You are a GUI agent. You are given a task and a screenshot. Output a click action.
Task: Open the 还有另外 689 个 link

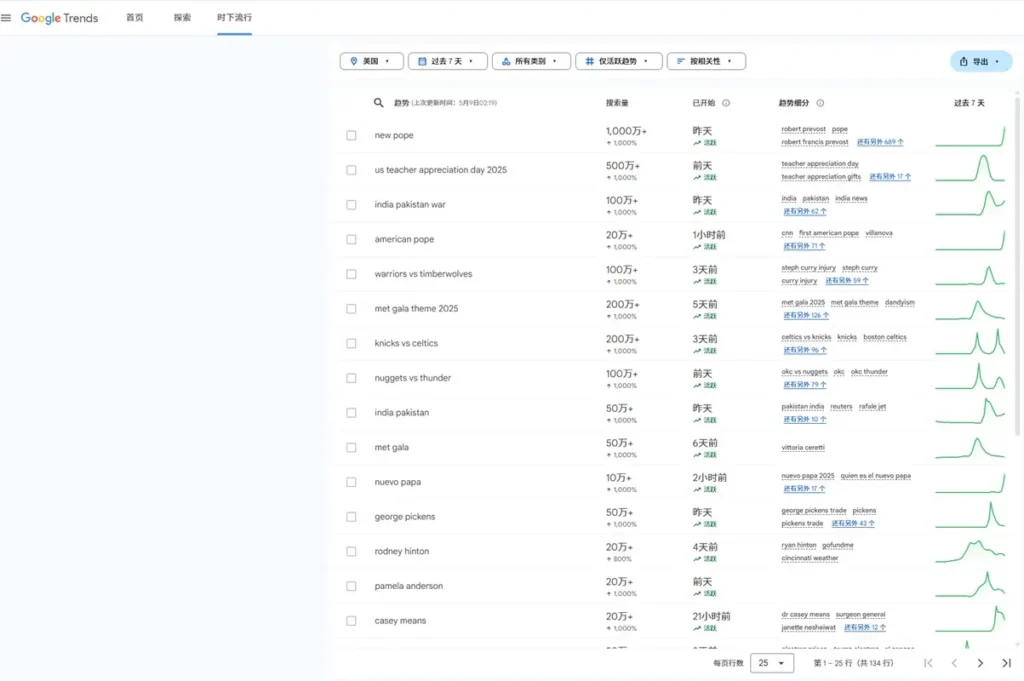[880, 142]
